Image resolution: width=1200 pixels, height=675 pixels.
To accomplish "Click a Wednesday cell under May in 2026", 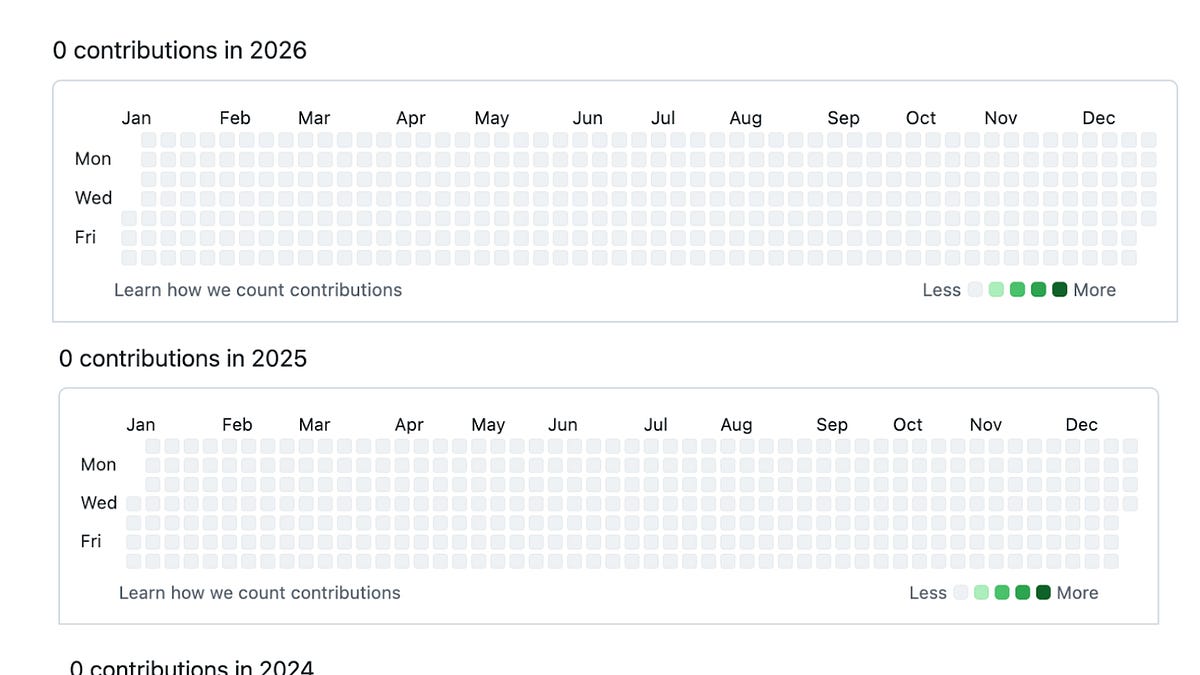I will click(x=491, y=198).
